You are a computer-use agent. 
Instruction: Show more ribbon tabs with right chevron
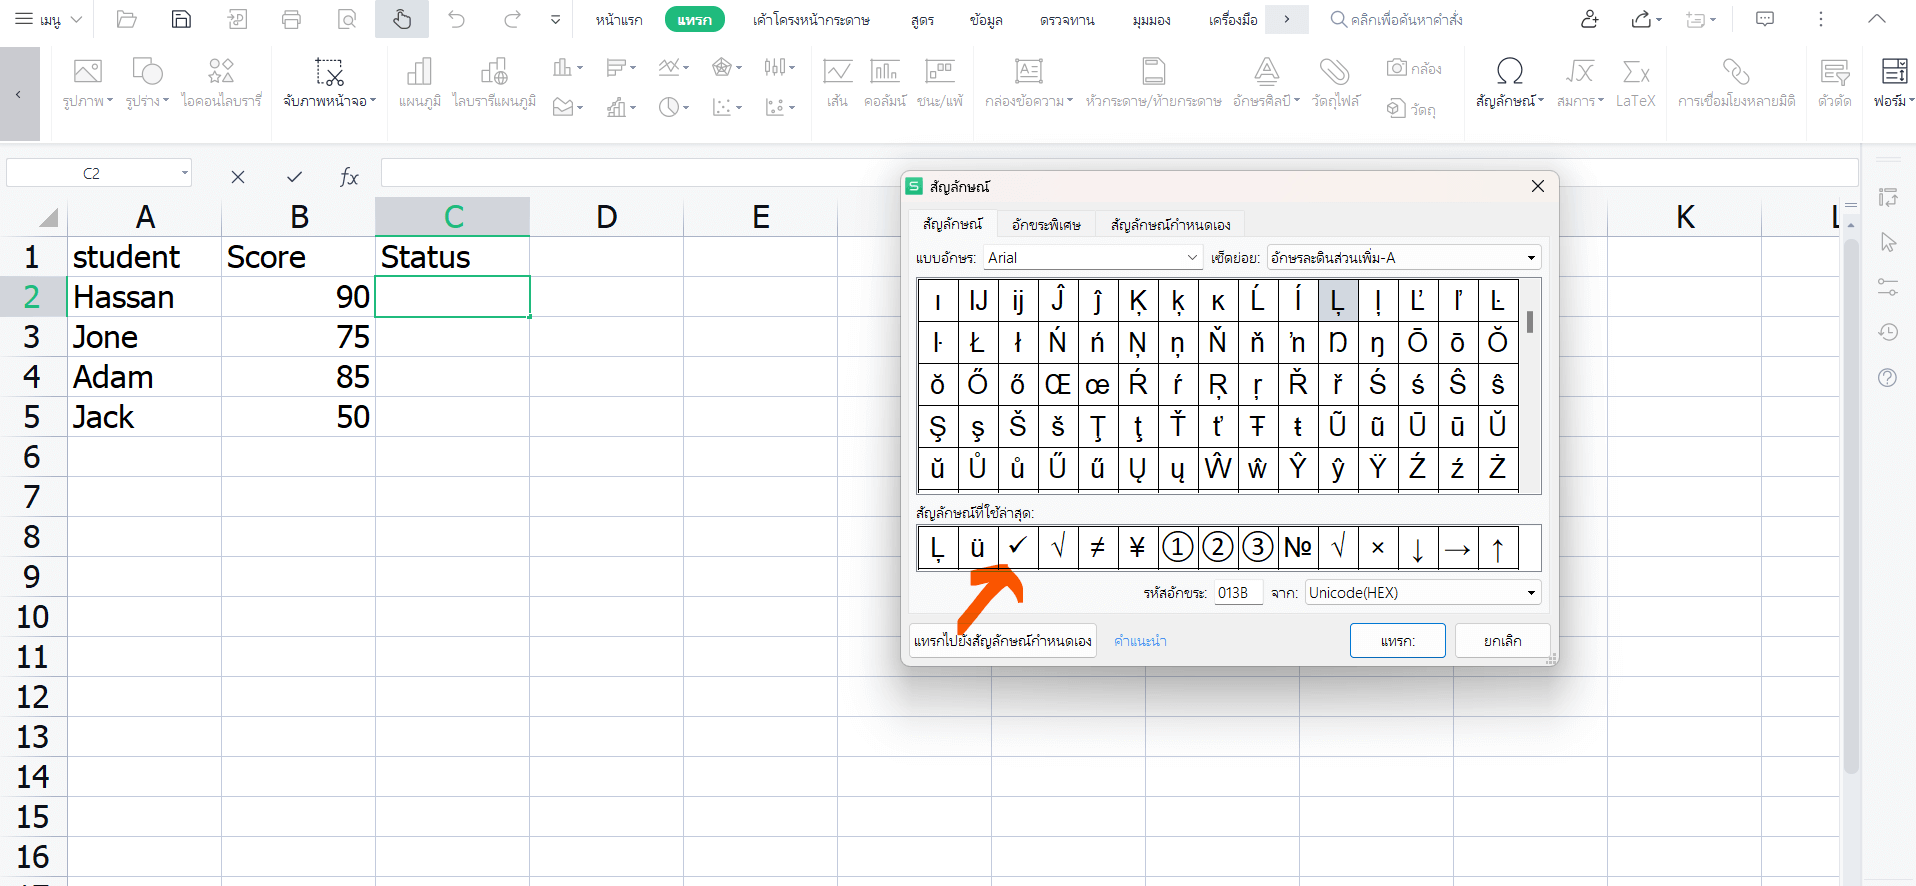coord(1287,19)
